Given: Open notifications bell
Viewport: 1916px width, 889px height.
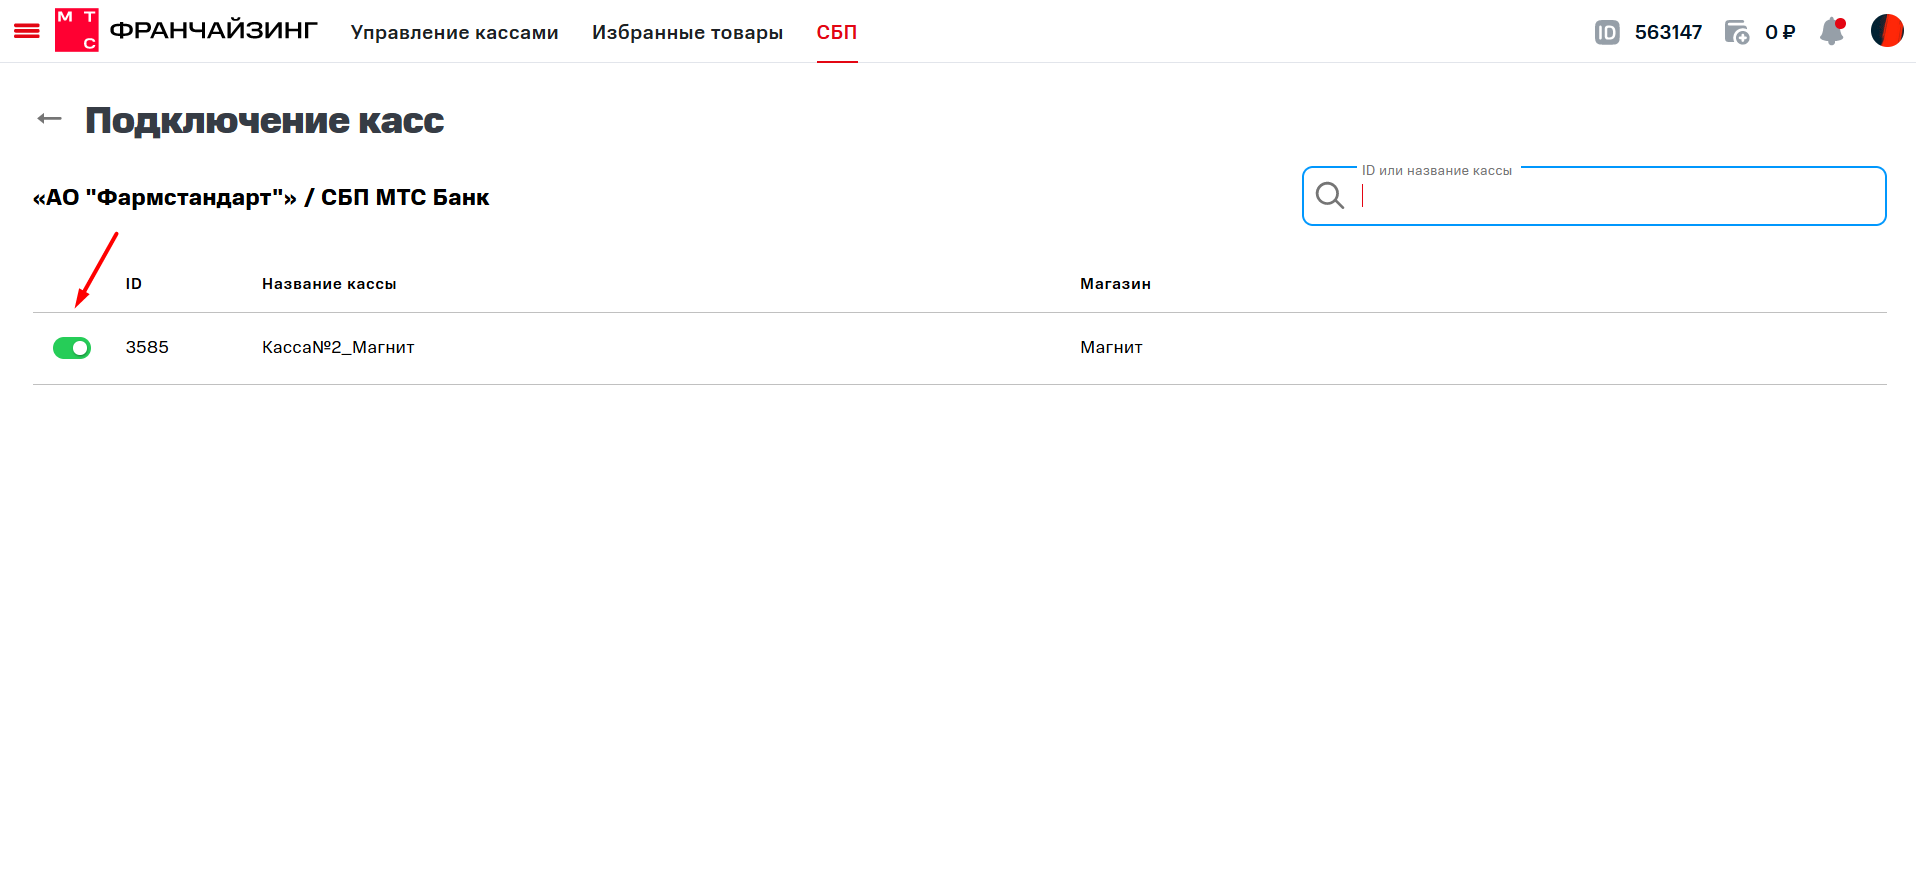Looking at the screenshot, I should (x=1832, y=31).
